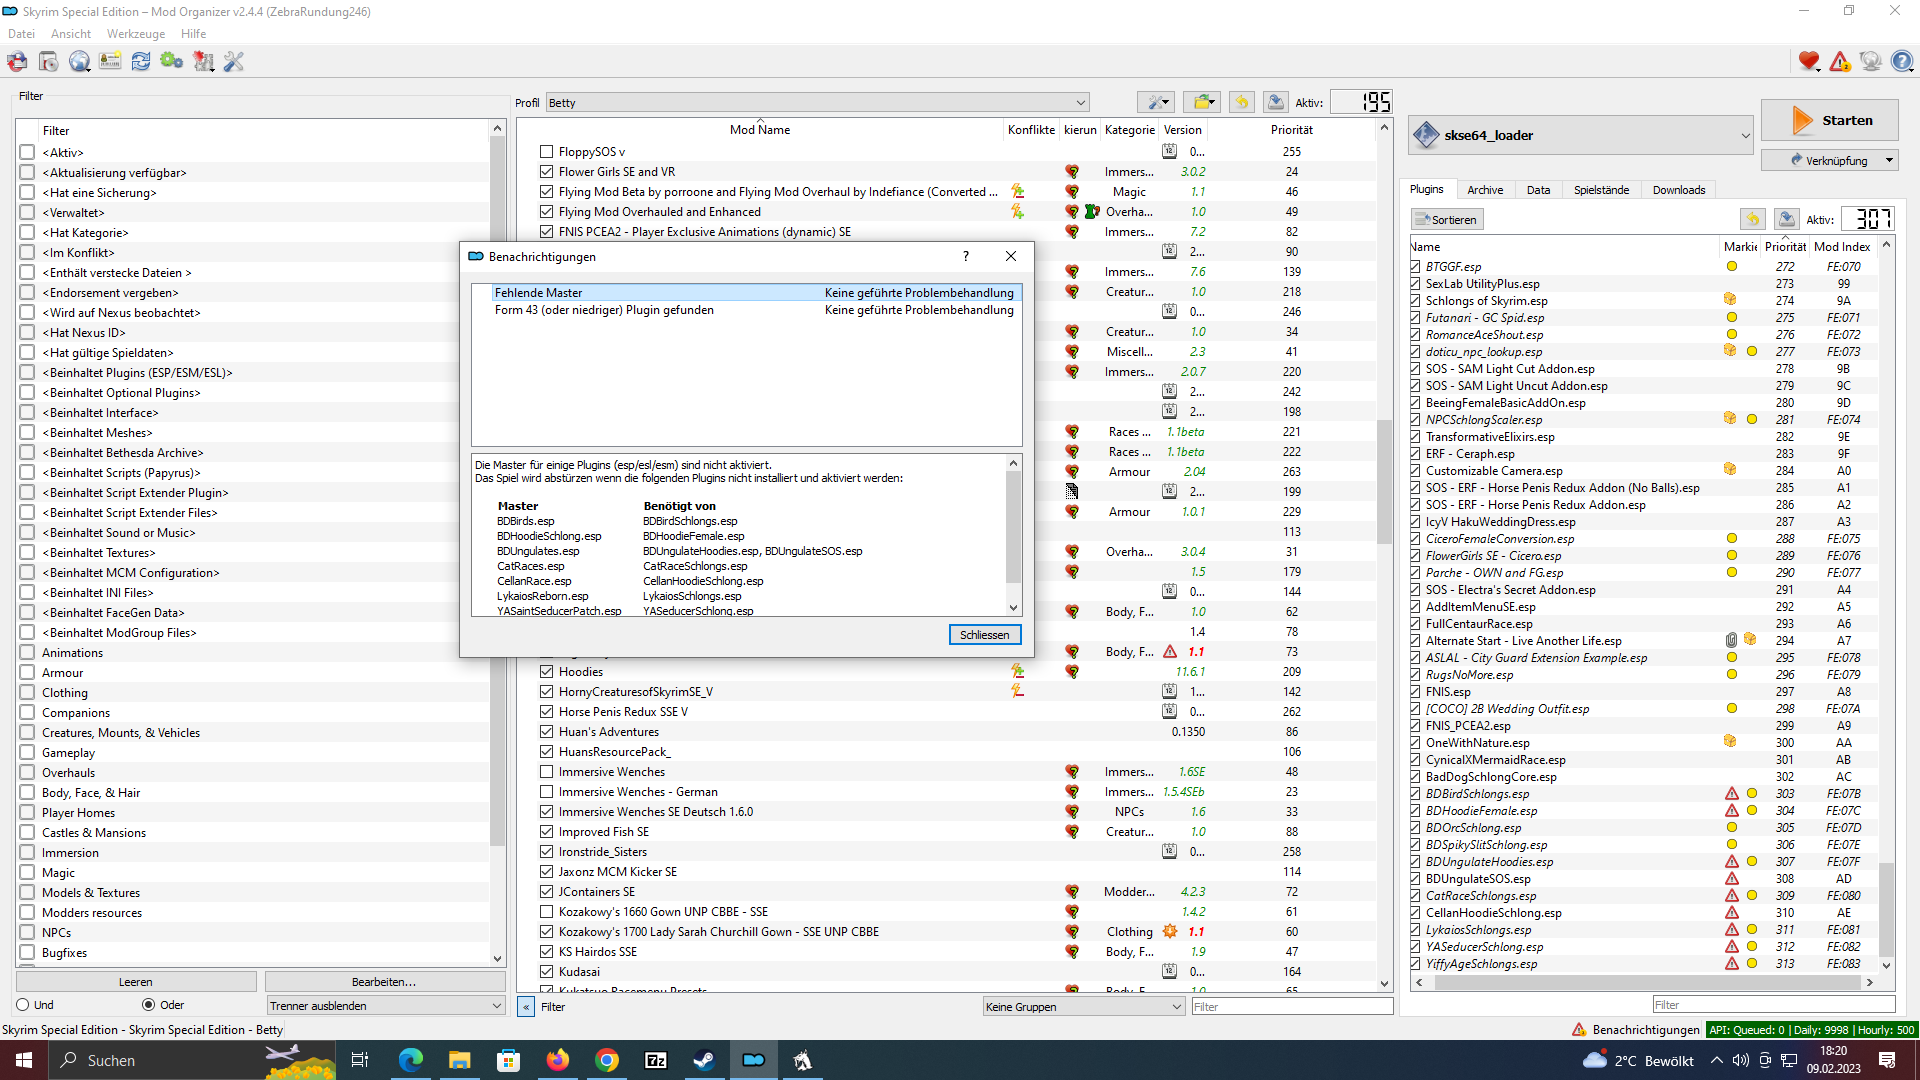Click the Sortieren button
This screenshot has height=1080, width=1920.
tap(1447, 220)
